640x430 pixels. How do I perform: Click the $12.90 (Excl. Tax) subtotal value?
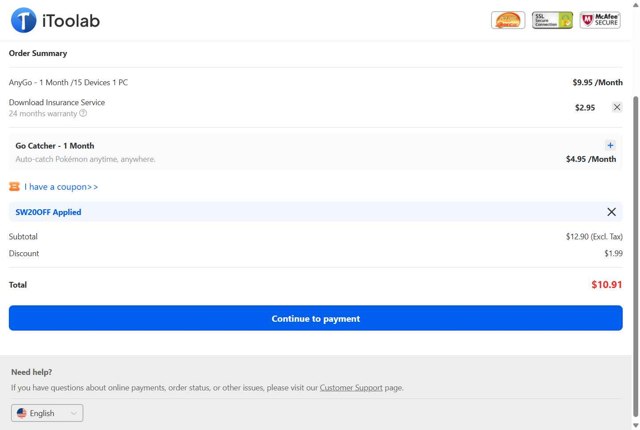point(594,237)
